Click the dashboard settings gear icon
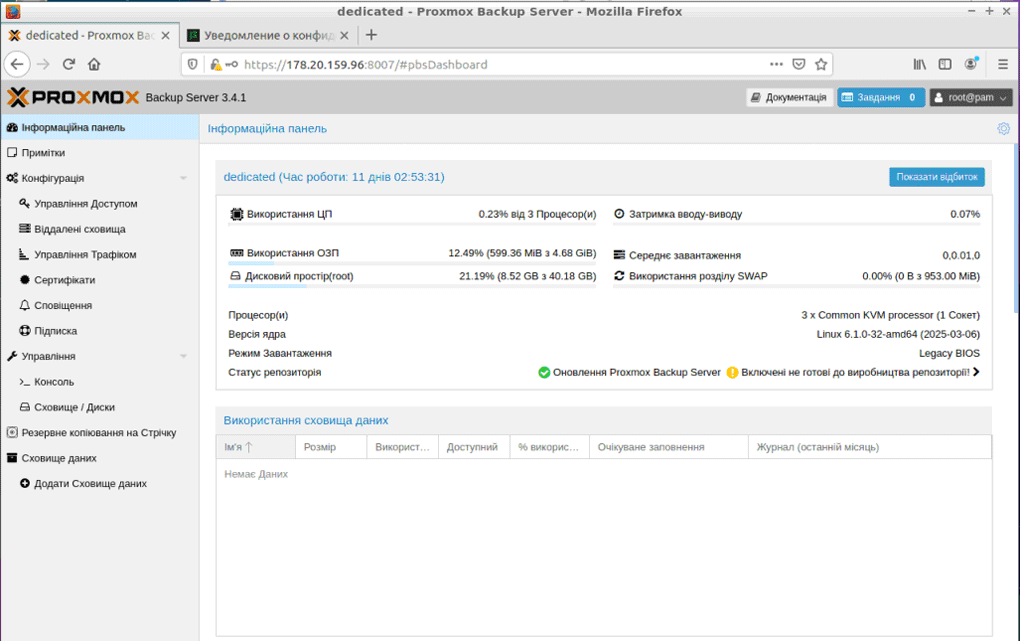 [1002, 128]
